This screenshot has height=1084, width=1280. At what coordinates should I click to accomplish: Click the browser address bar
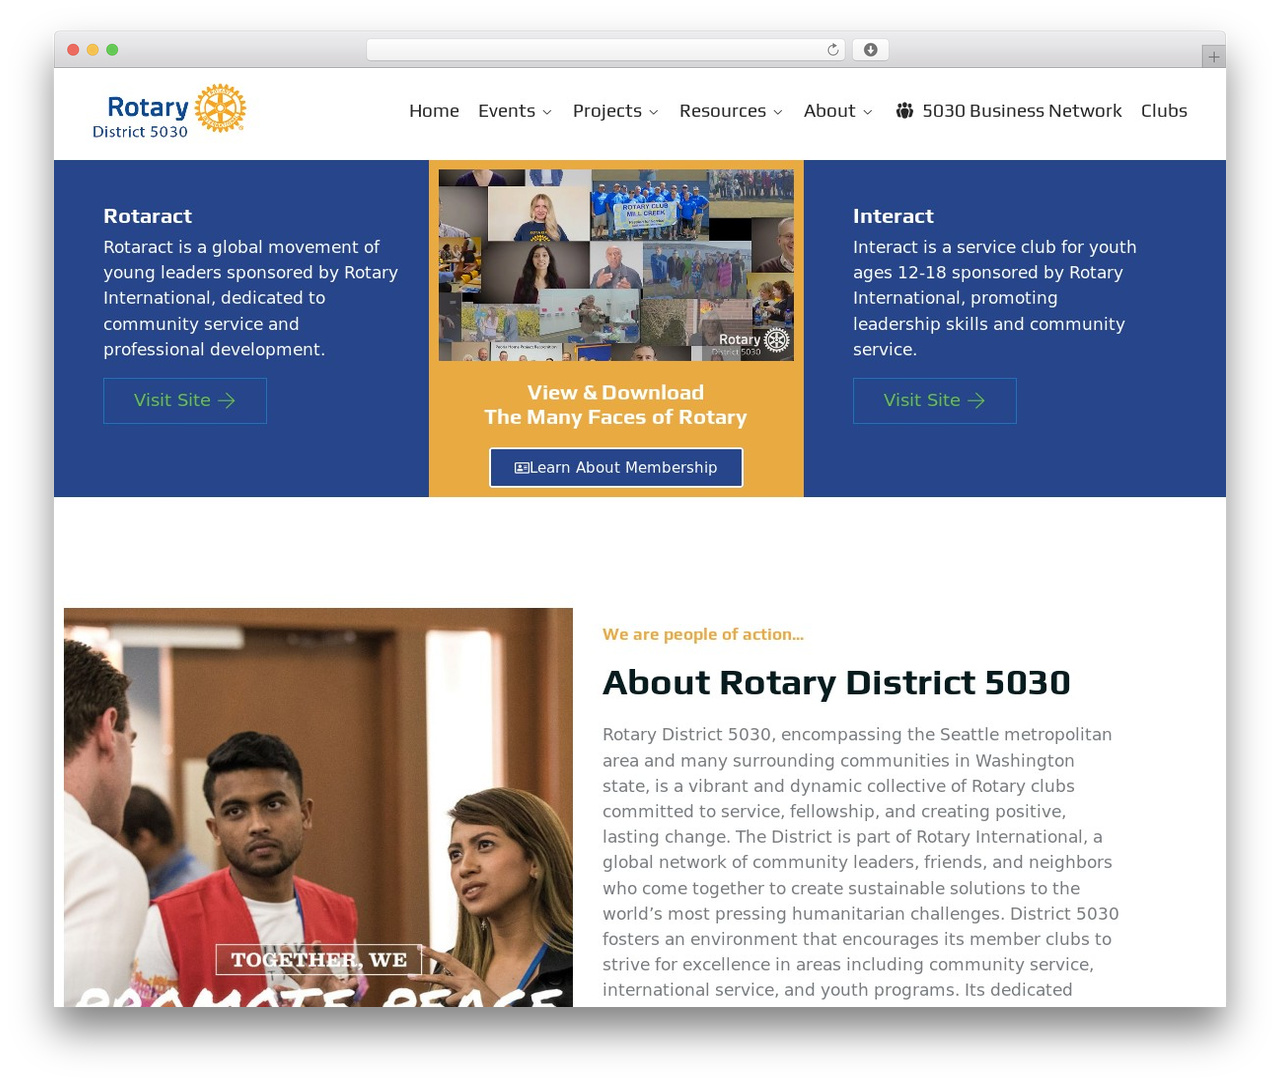pyautogui.click(x=606, y=50)
